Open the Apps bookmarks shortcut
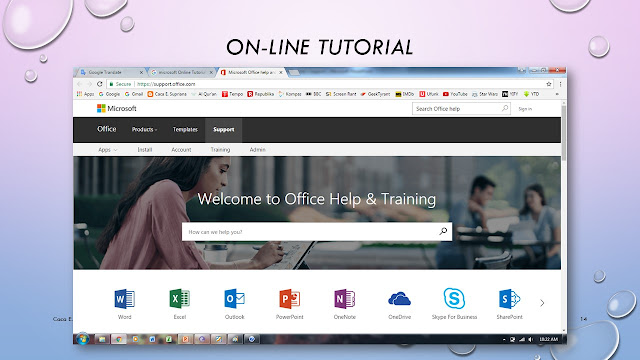The image size is (640, 360). click(x=85, y=94)
